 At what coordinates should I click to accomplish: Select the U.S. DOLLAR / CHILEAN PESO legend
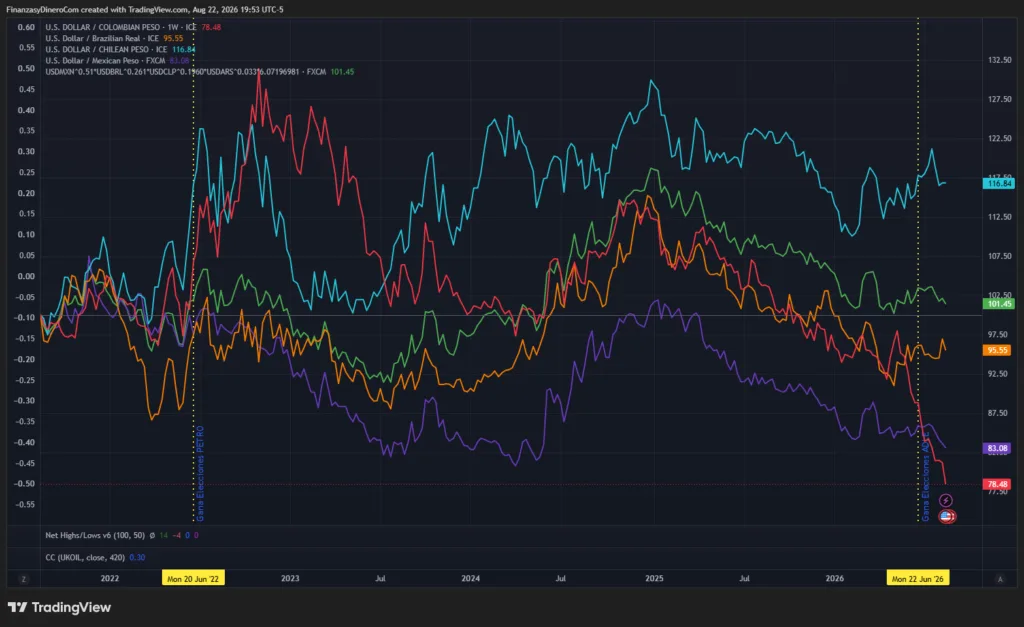point(106,50)
